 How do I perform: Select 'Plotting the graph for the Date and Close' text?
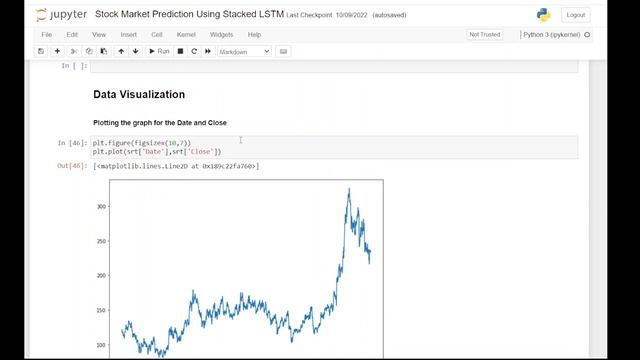tap(160, 122)
